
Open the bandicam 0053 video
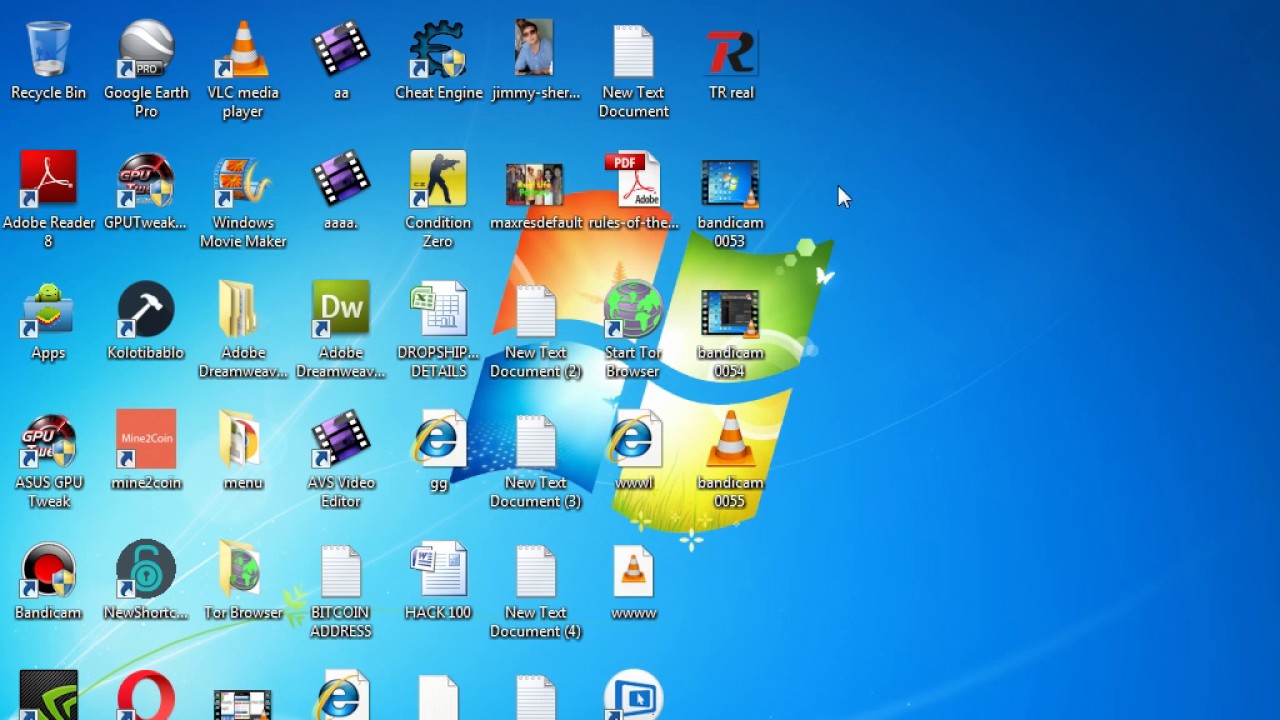[730, 180]
